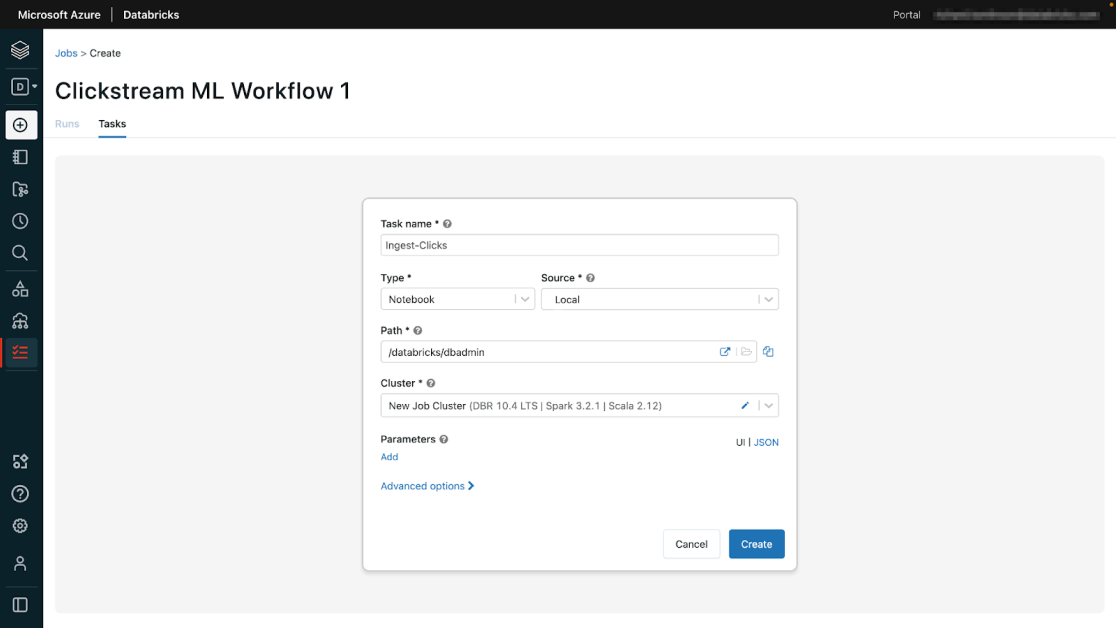Edit the New Job Cluster pencil icon
Image resolution: width=1116 pixels, height=628 pixels.
click(x=744, y=406)
